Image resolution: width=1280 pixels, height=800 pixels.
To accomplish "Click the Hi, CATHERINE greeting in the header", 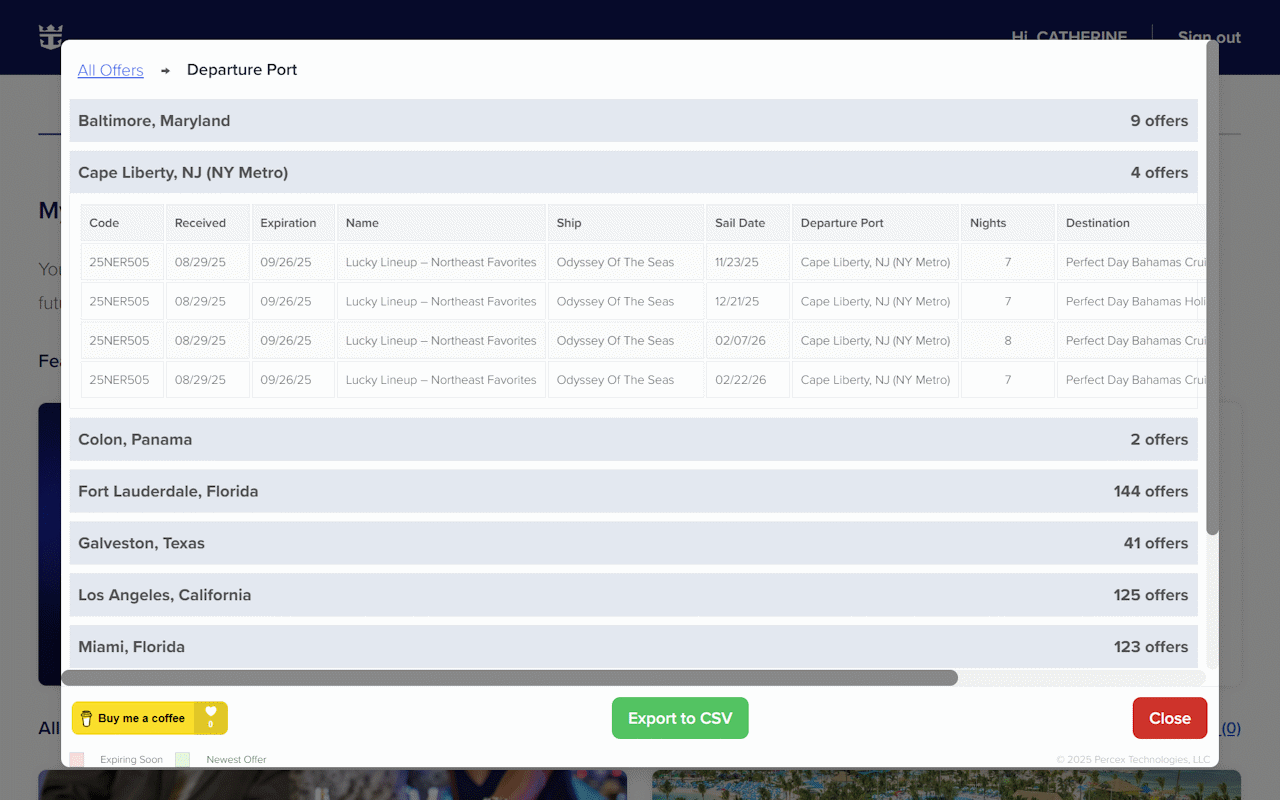I will point(1069,37).
